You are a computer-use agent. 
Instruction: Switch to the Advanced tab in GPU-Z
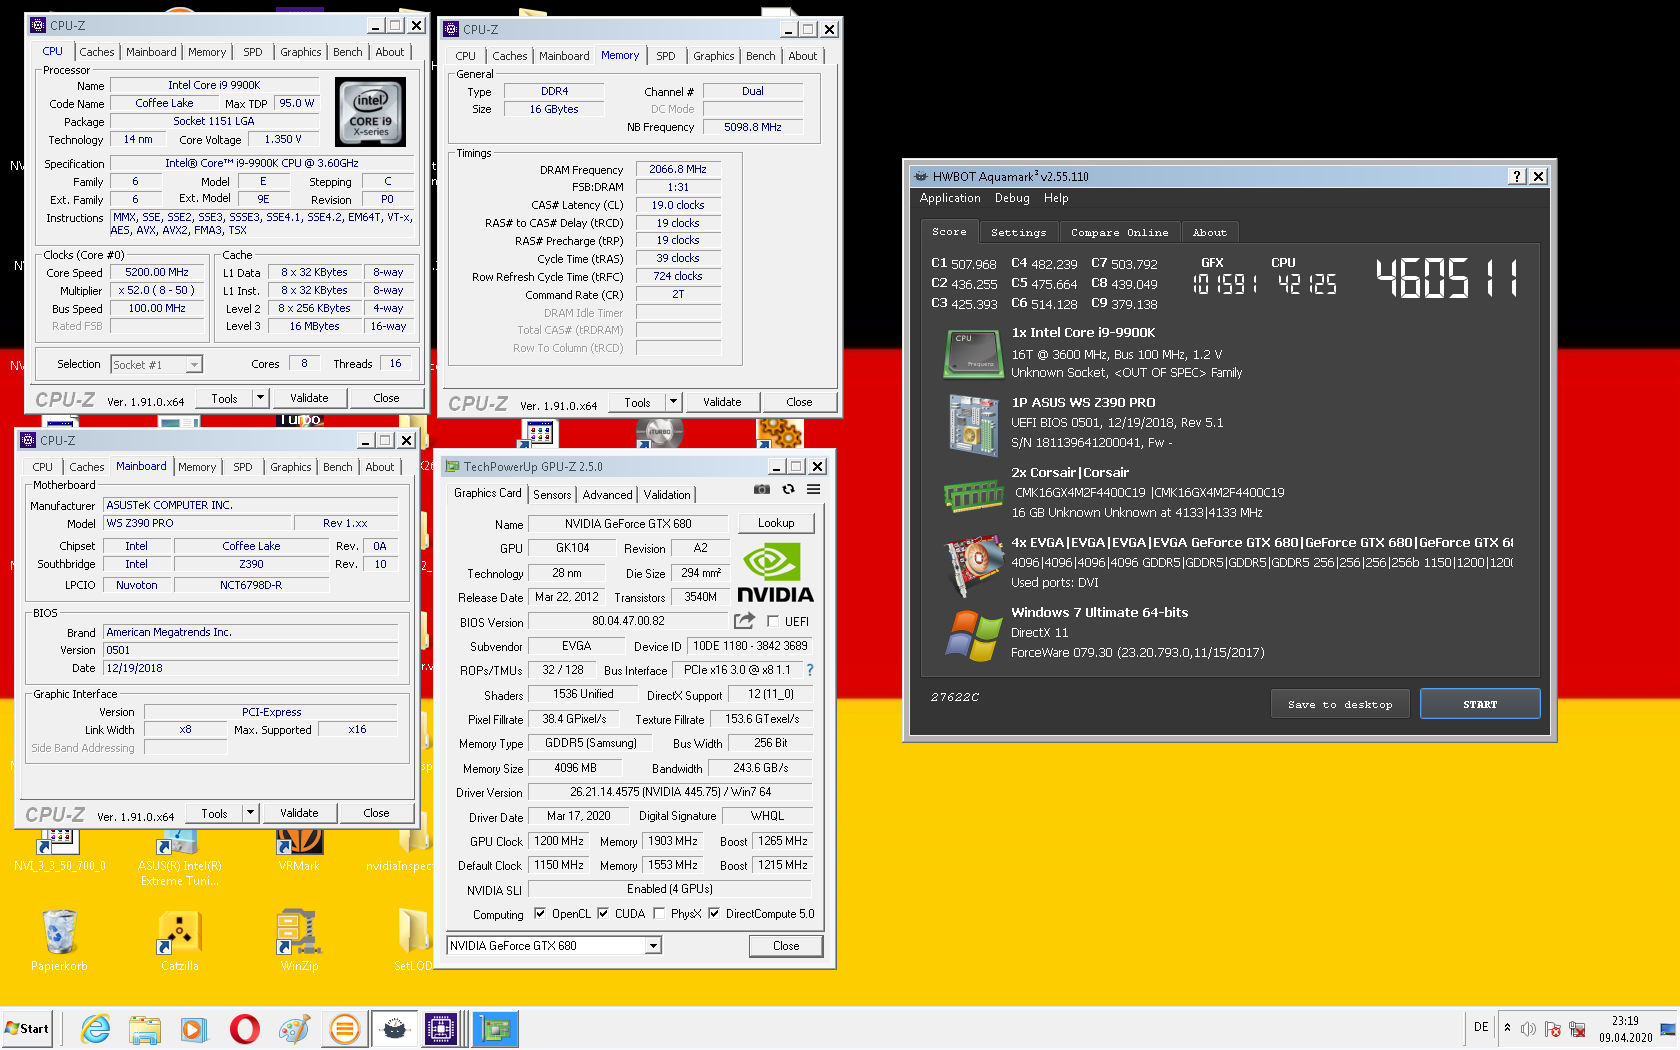click(607, 494)
